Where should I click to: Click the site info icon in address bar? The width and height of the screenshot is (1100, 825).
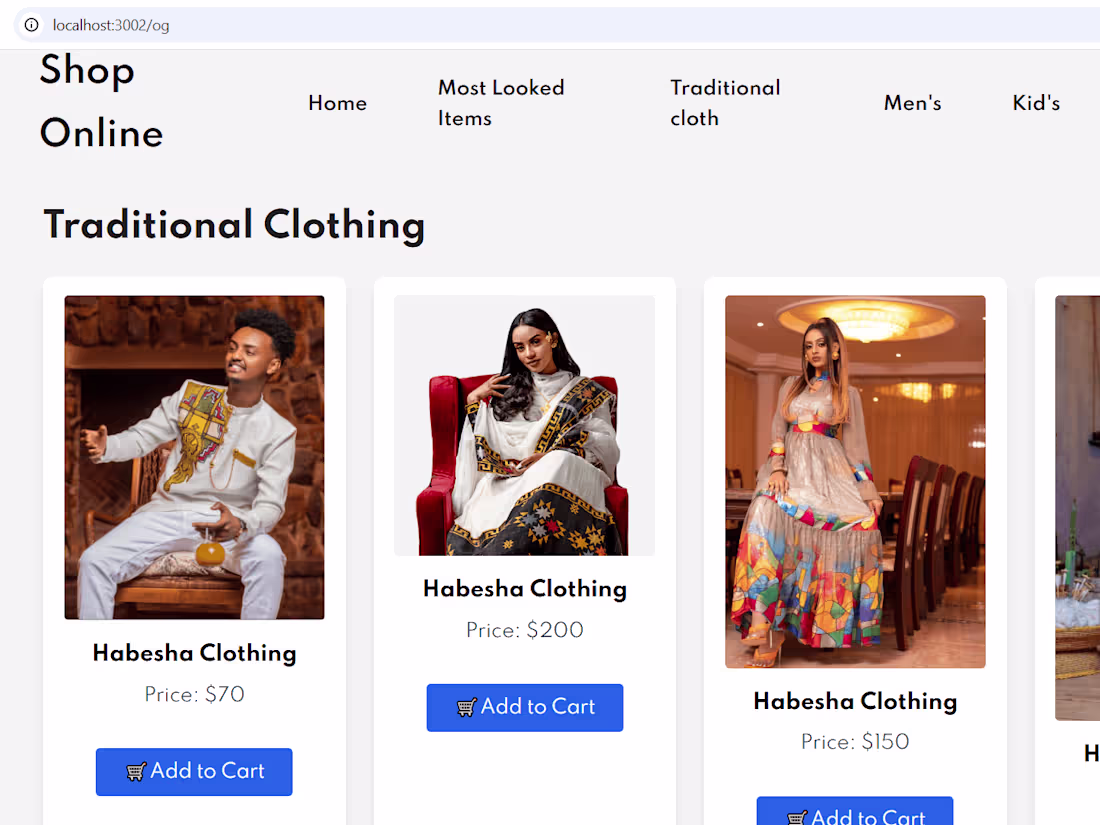click(x=32, y=25)
